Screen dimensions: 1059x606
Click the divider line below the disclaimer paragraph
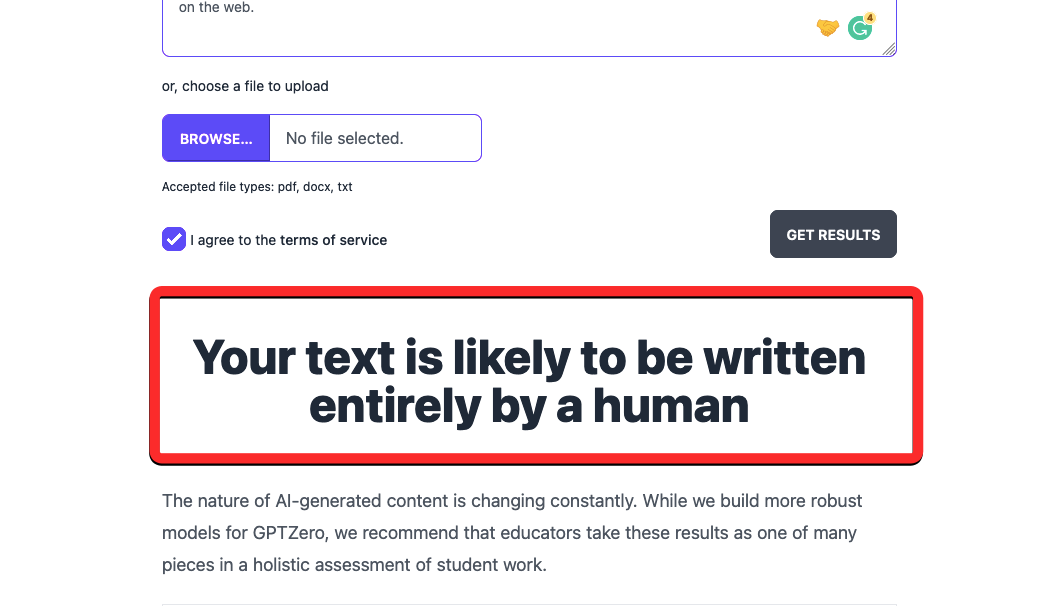coord(529,603)
